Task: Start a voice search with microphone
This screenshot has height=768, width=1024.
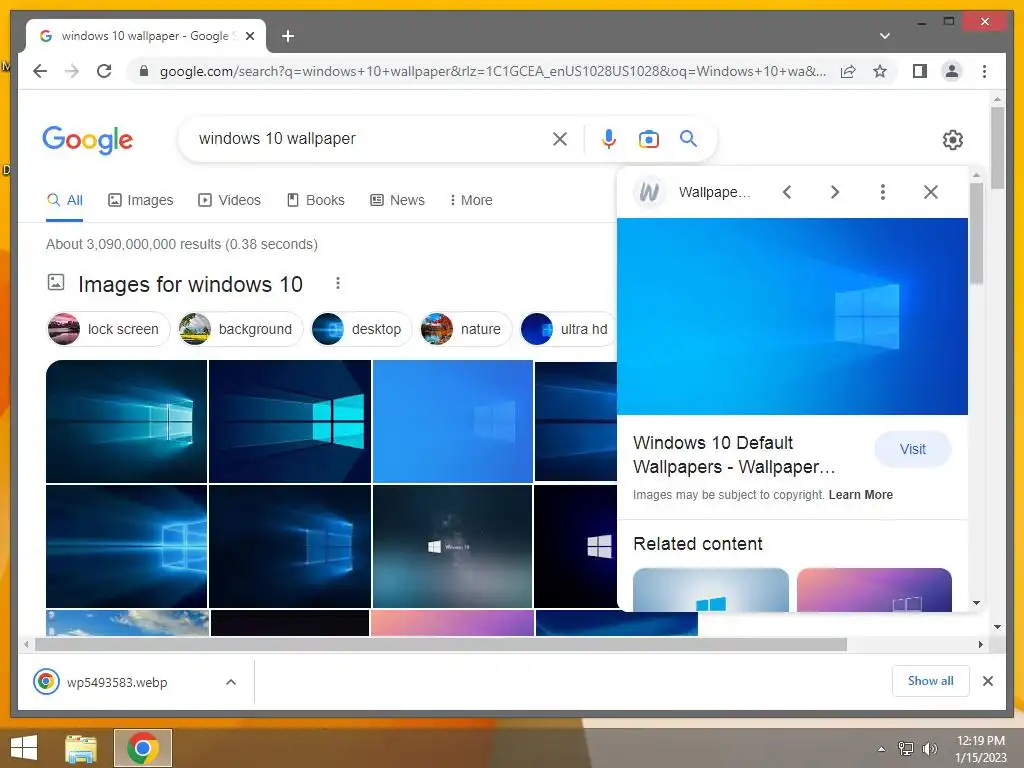Action: click(x=609, y=139)
